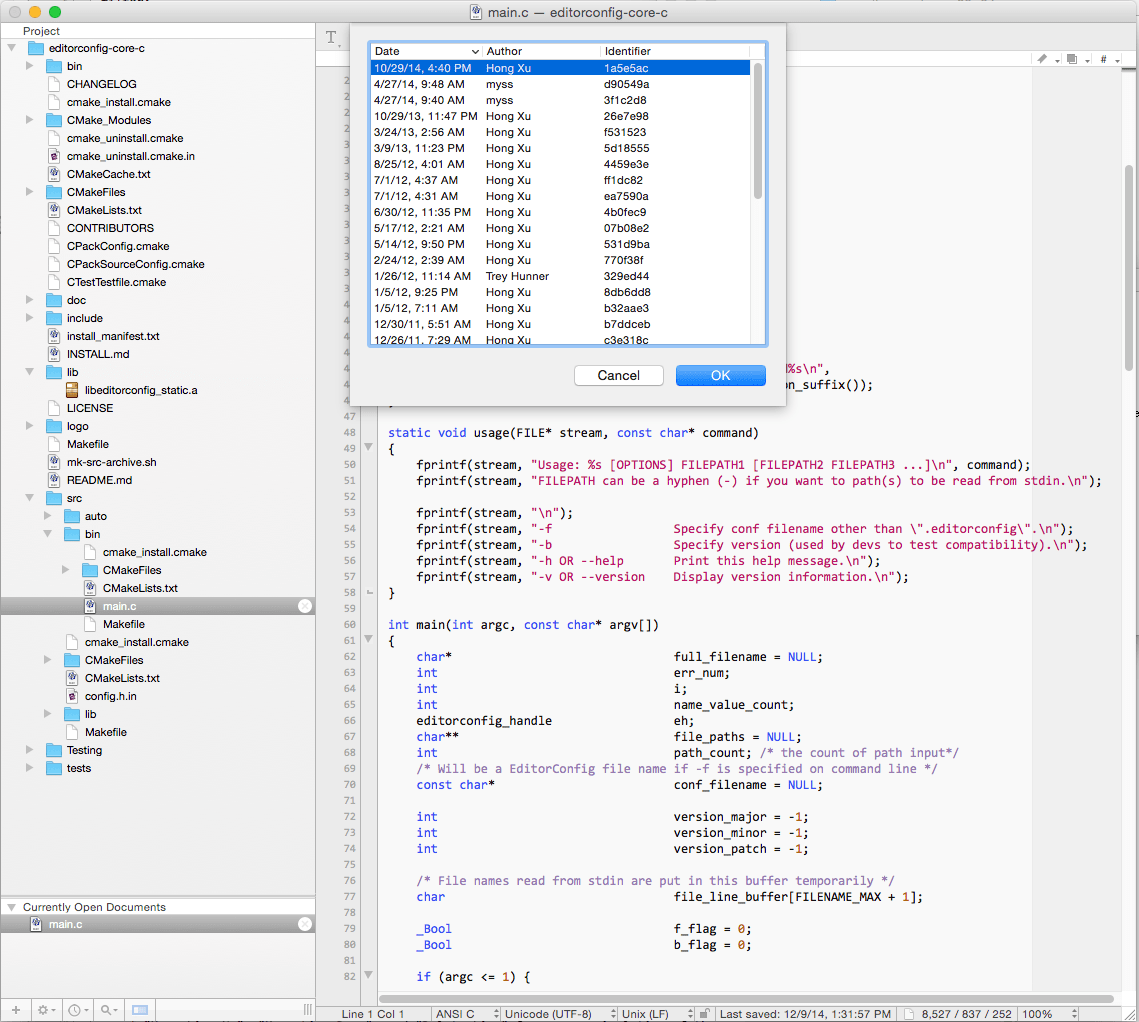Cancel the revision selection dialog
1139x1022 pixels.
click(x=618, y=375)
